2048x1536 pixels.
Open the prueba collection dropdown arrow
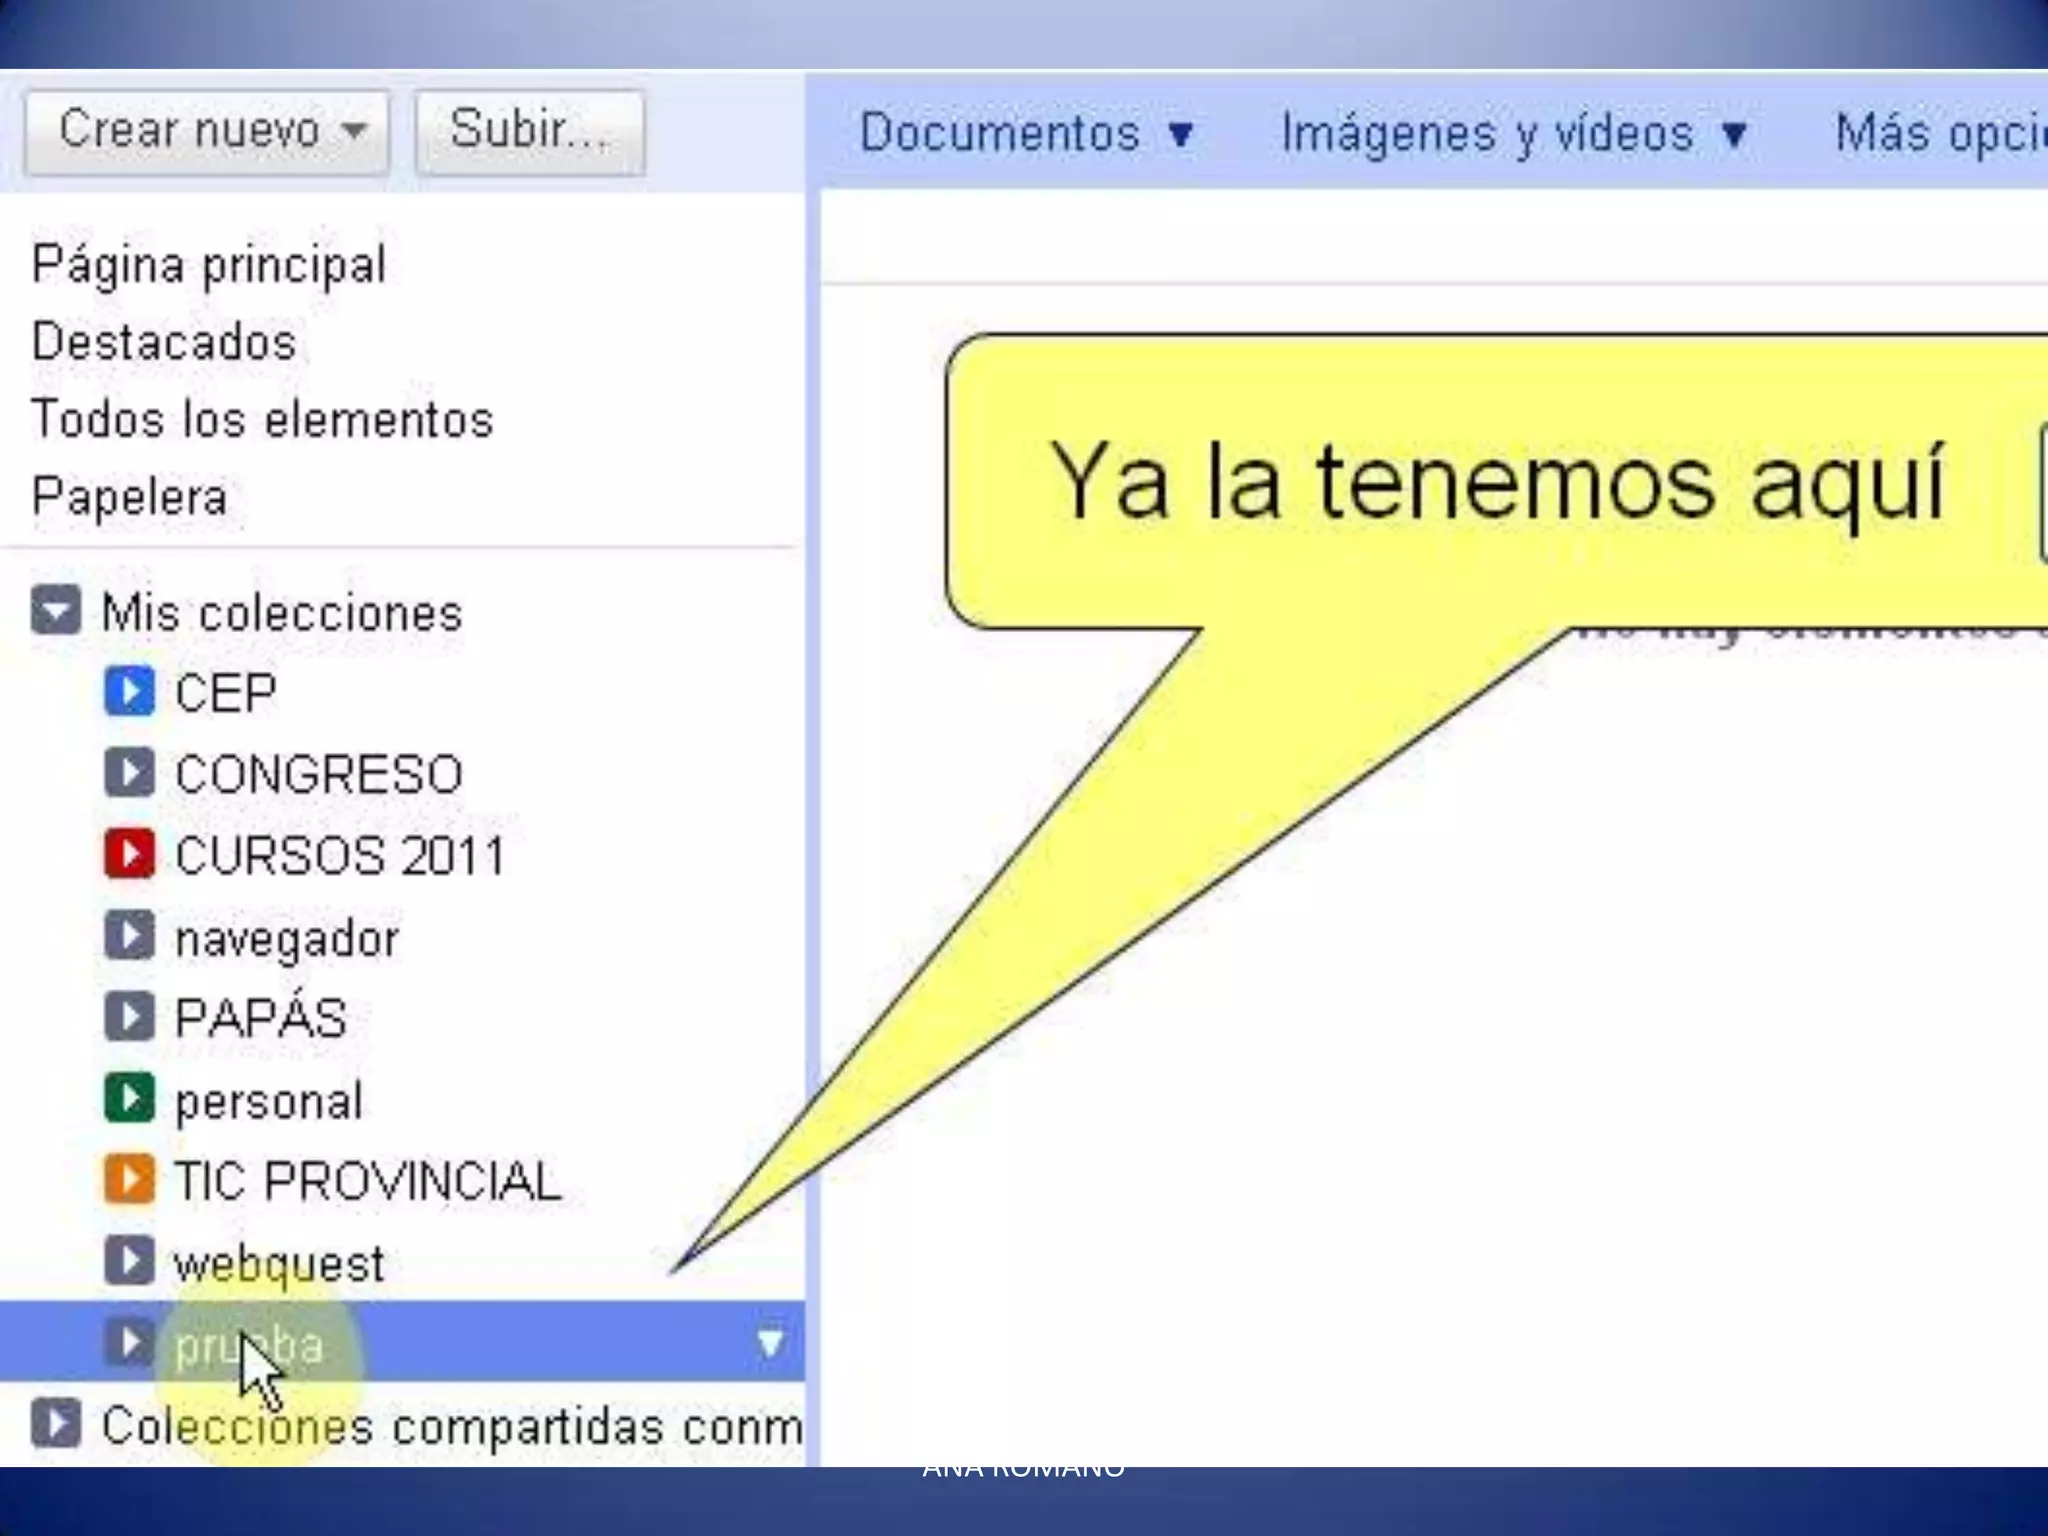tap(770, 1343)
